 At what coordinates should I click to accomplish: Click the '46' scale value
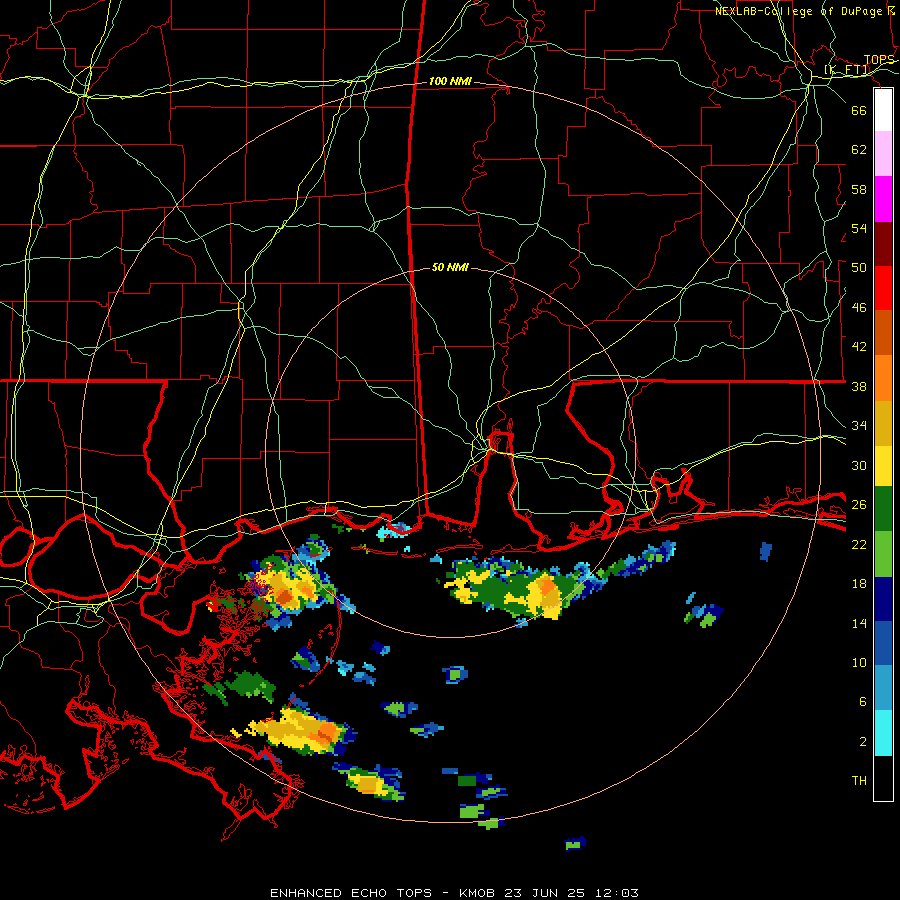(x=859, y=308)
